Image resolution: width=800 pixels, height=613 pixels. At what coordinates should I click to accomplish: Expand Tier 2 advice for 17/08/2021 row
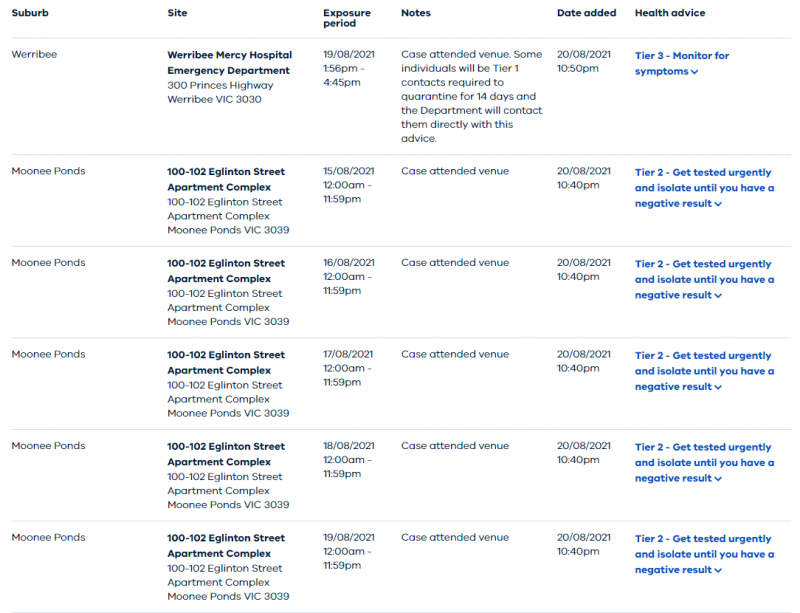pyautogui.click(x=704, y=371)
